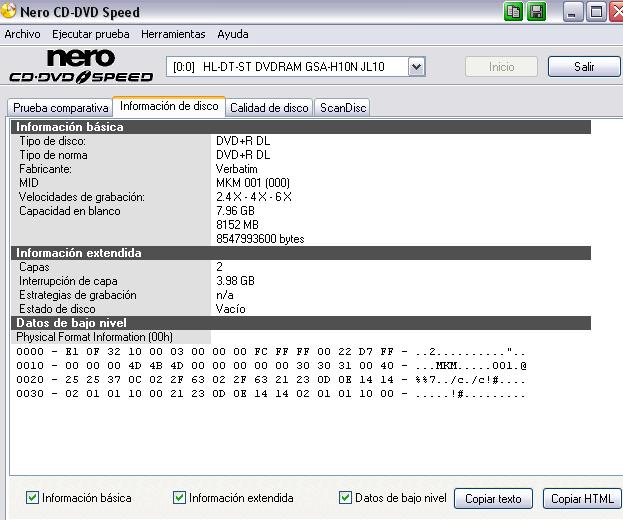623x520 pixels.
Task: Click the Salir button
Action: (x=584, y=67)
